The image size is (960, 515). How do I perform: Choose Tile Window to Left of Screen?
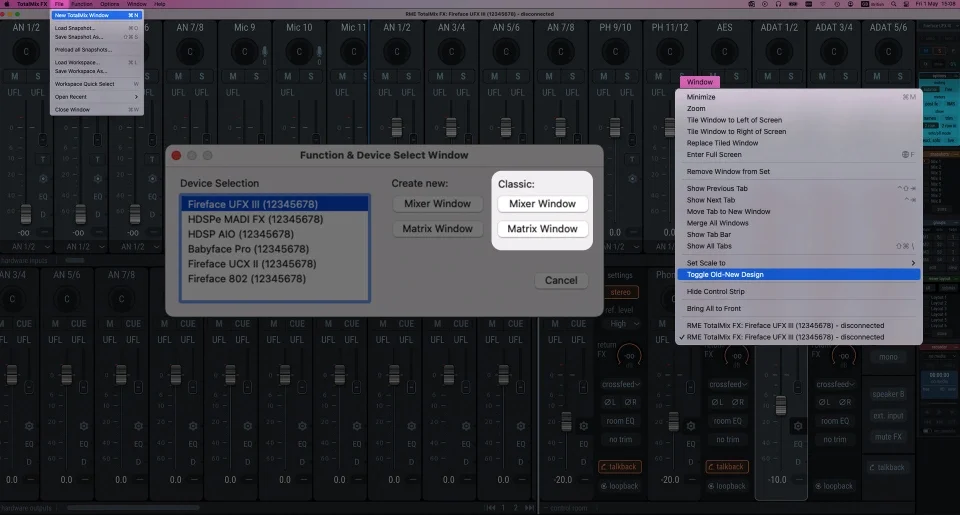click(x=799, y=120)
